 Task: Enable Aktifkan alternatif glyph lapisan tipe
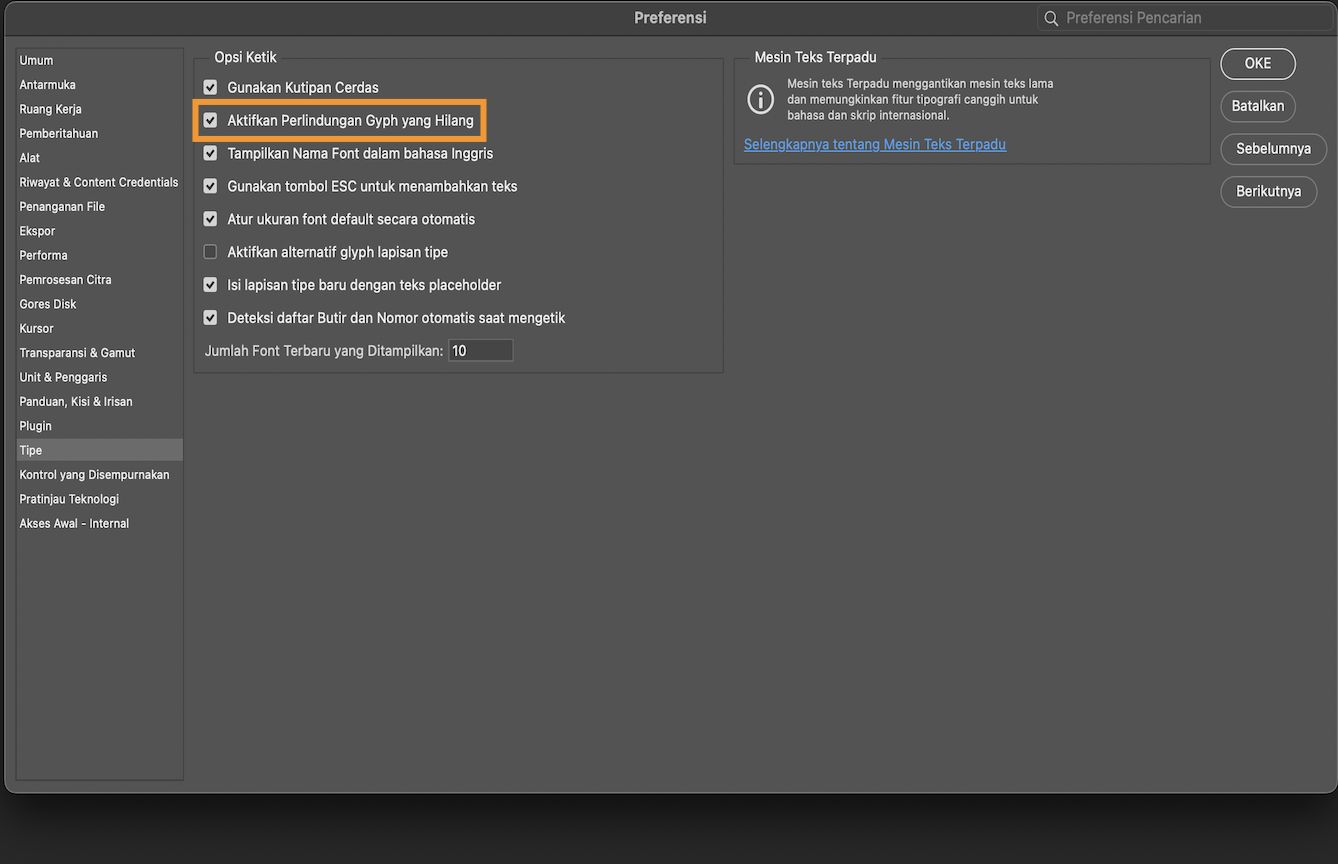[x=210, y=252]
